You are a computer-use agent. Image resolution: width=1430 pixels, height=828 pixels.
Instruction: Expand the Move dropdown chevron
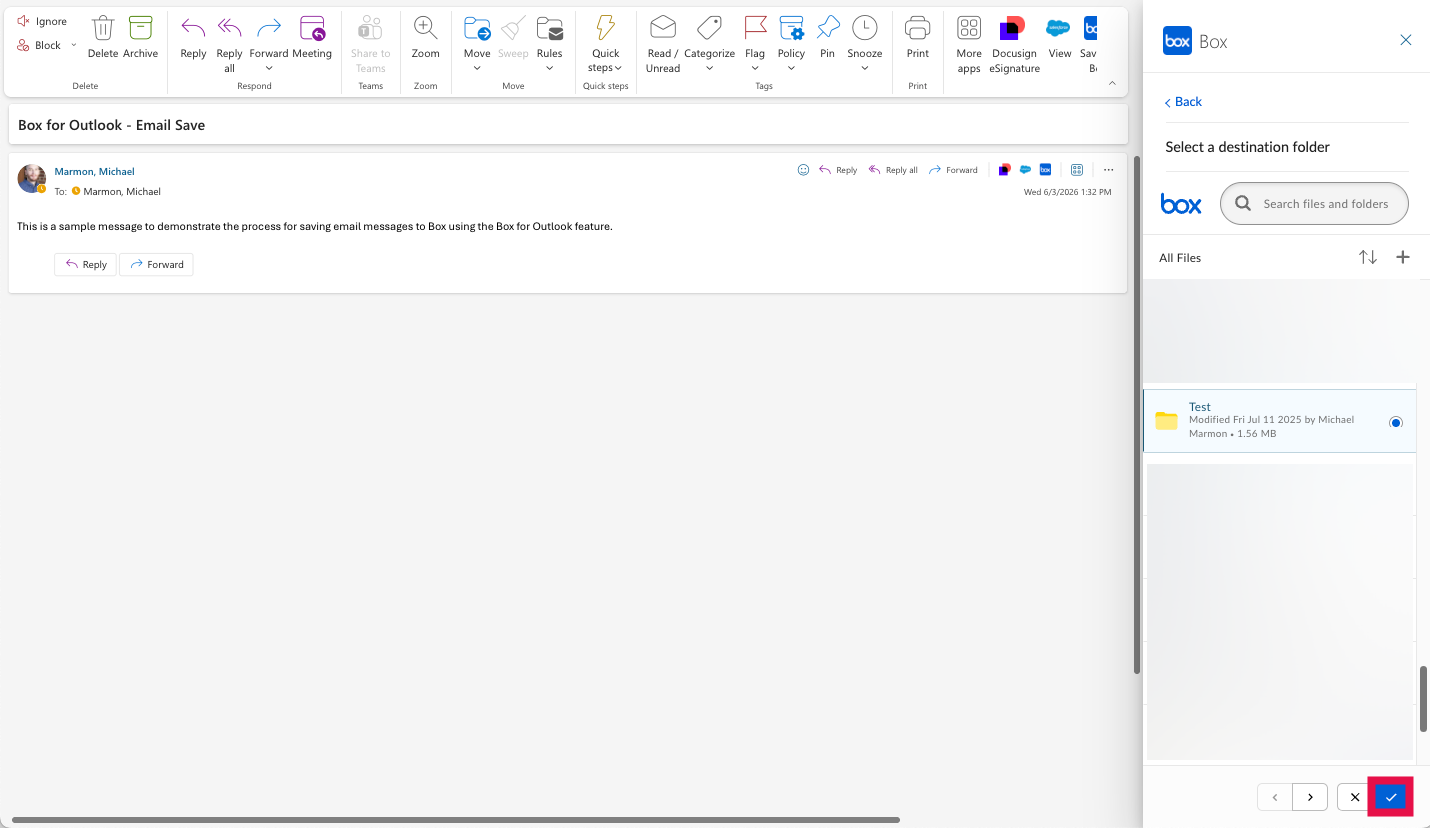[477, 68]
